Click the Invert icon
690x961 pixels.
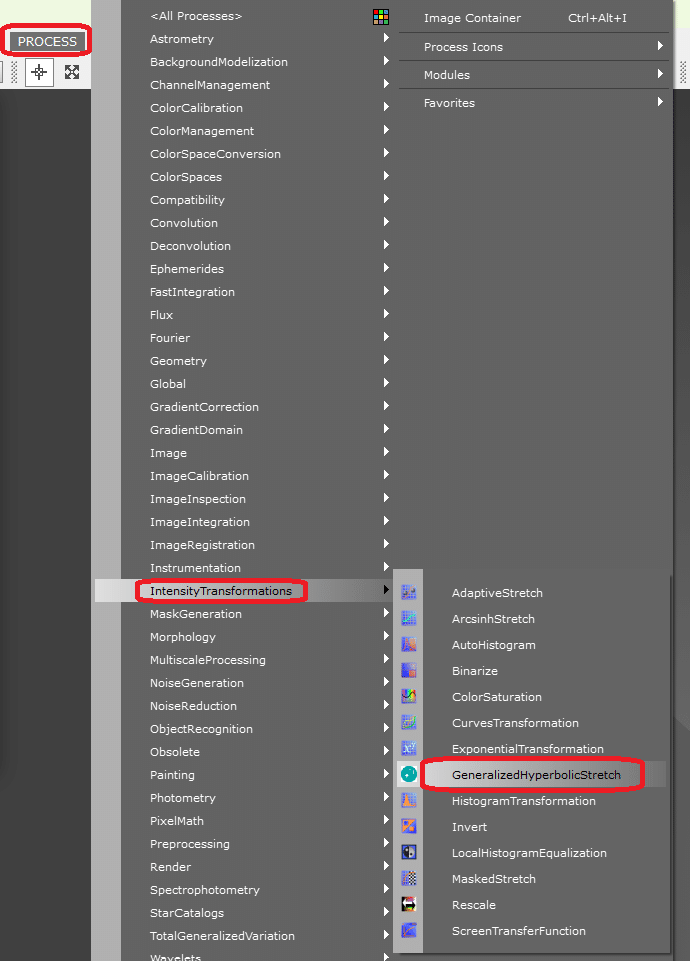click(x=409, y=826)
